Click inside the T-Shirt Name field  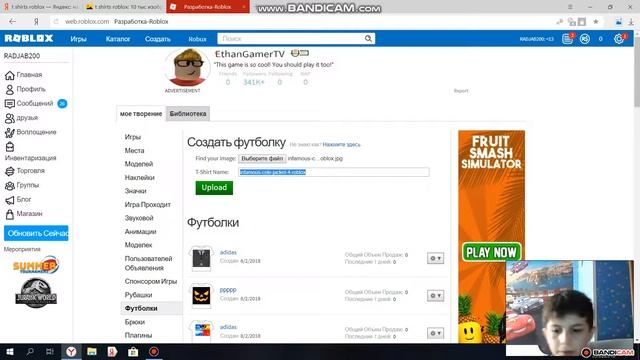coord(333,172)
